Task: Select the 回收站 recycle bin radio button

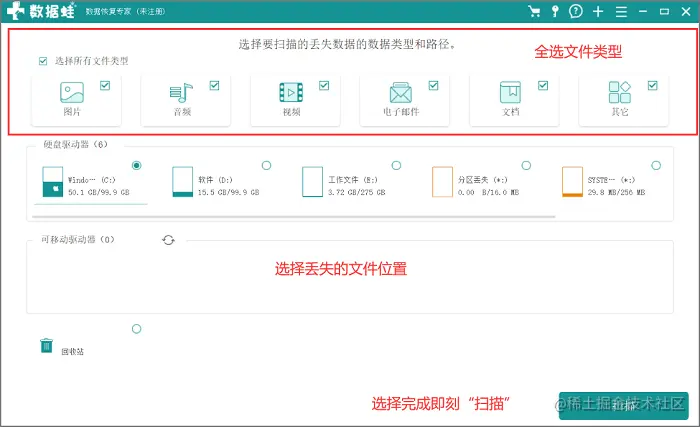Action: [x=137, y=329]
